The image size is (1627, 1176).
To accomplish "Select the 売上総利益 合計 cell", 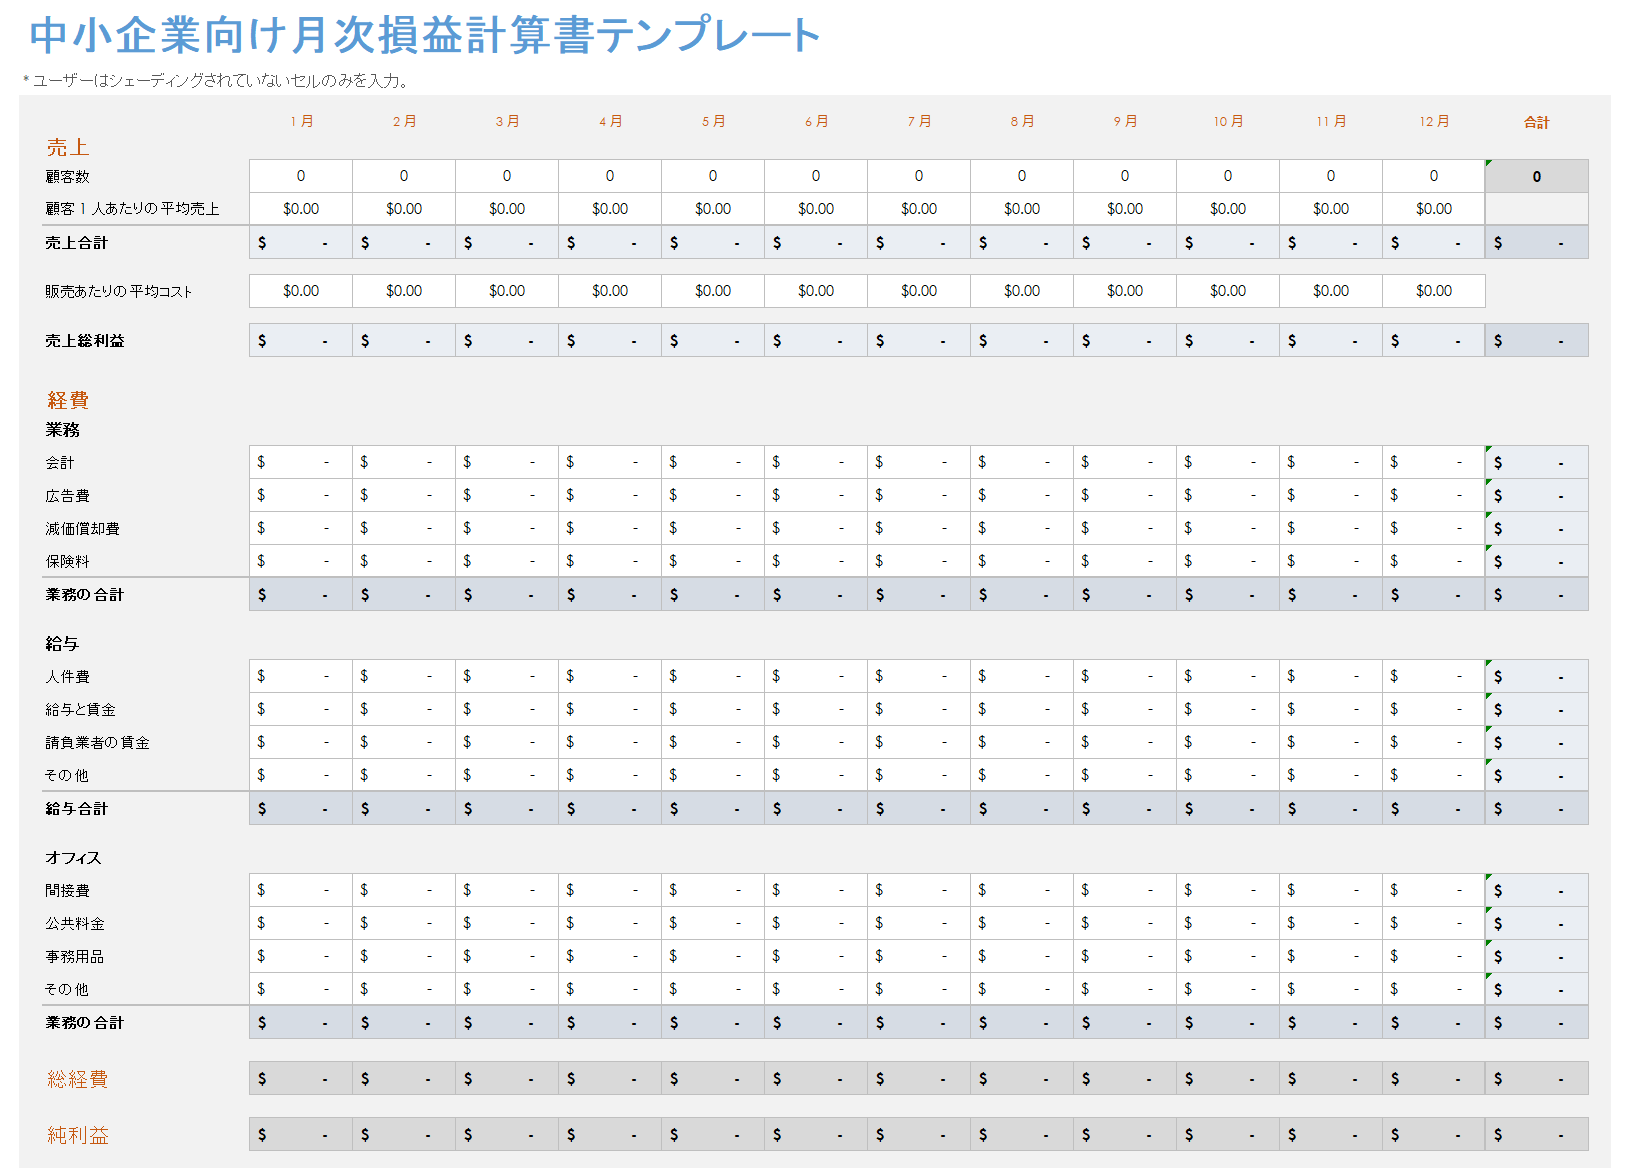I will (x=1537, y=340).
